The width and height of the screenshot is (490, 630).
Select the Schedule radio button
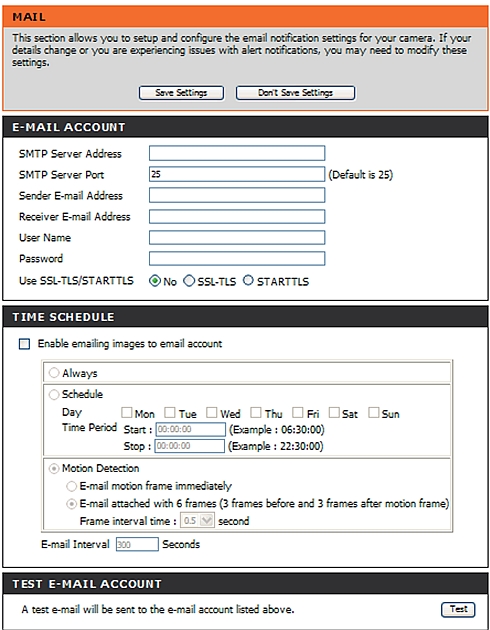54,395
